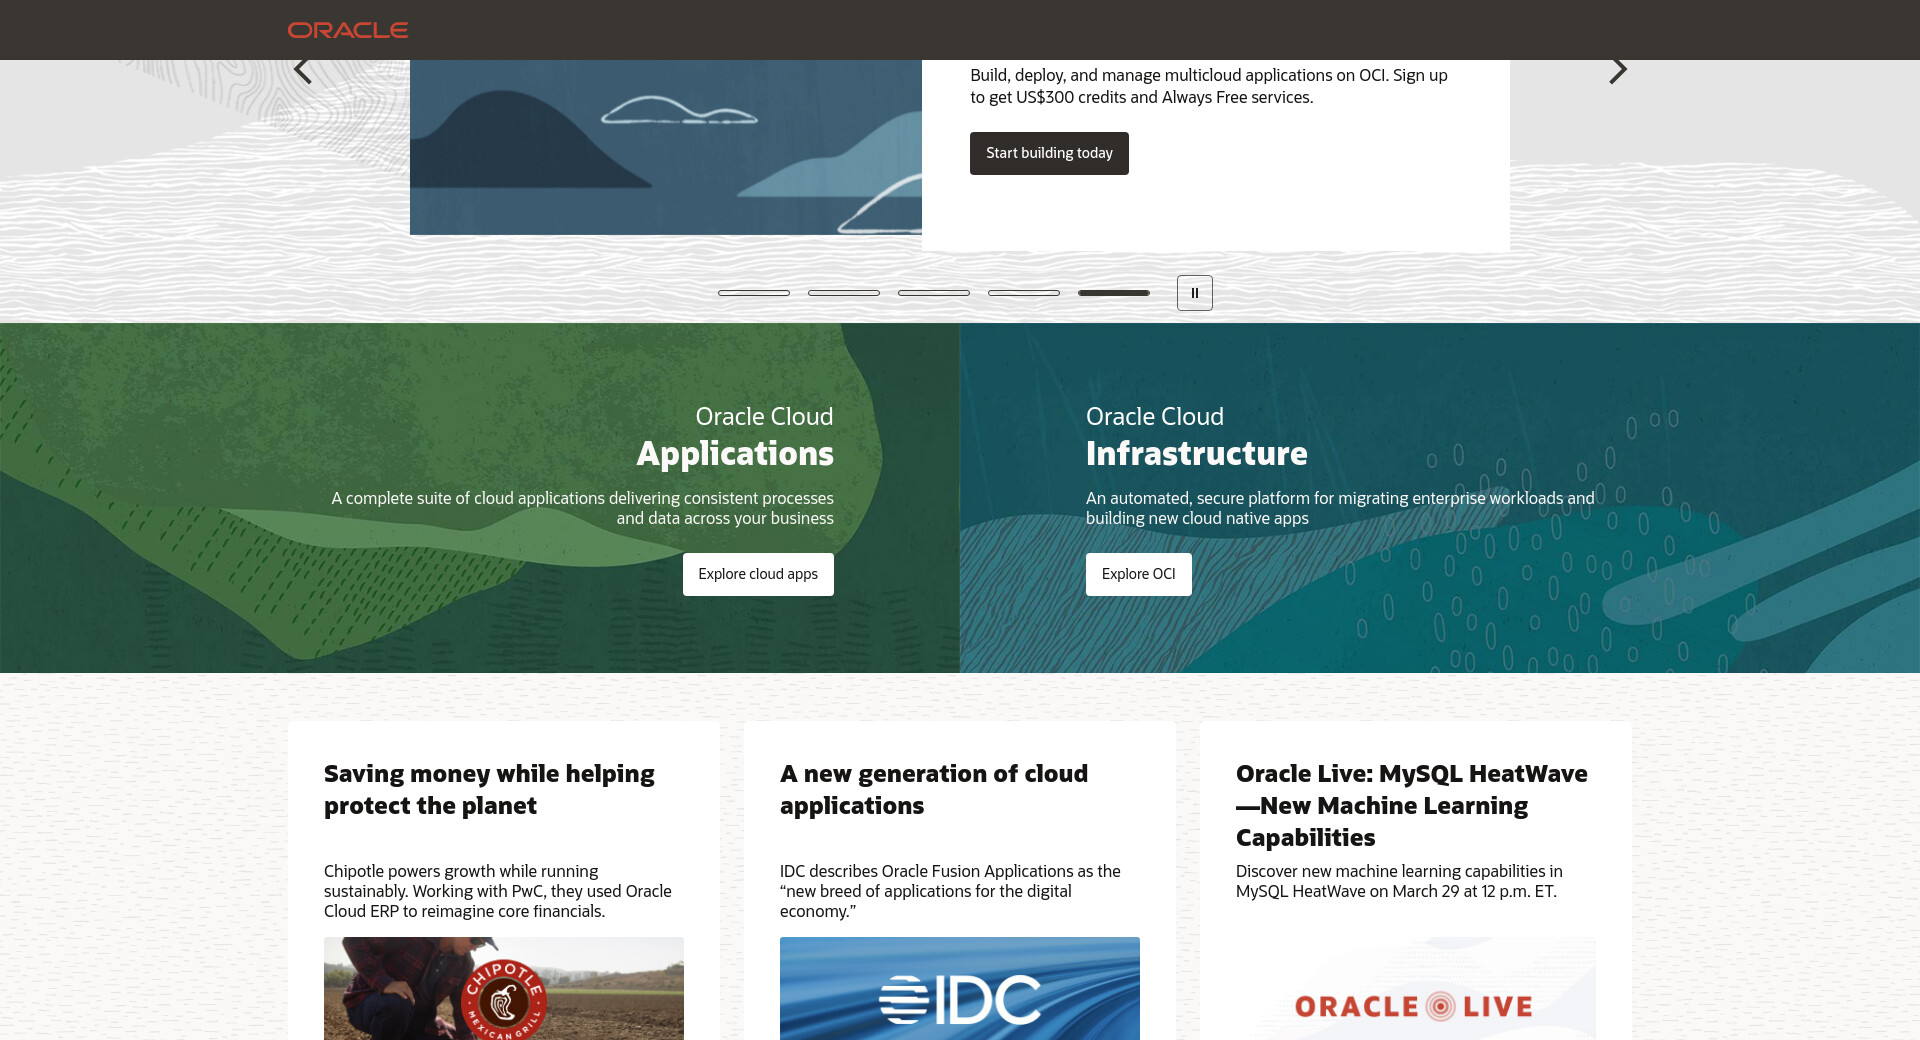Click Explore OCI button

coord(1138,574)
